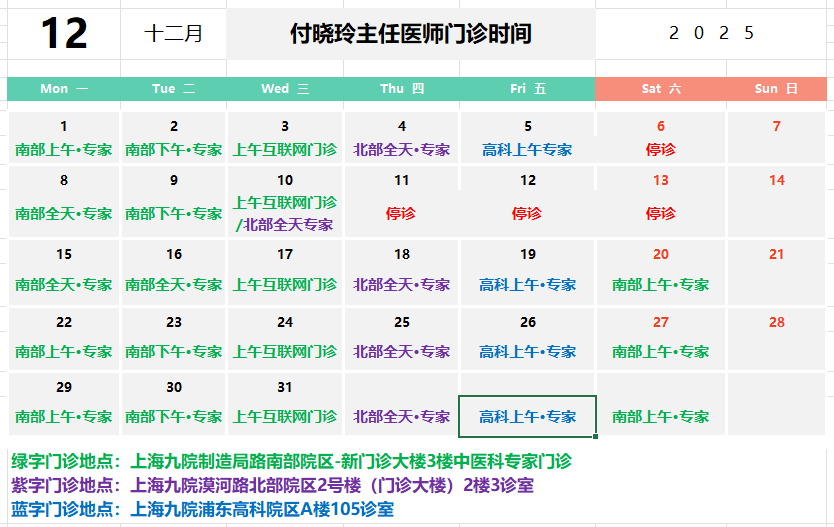Select the 十二月 month label cell
The width and height of the screenshot is (834, 527).
pos(173,34)
